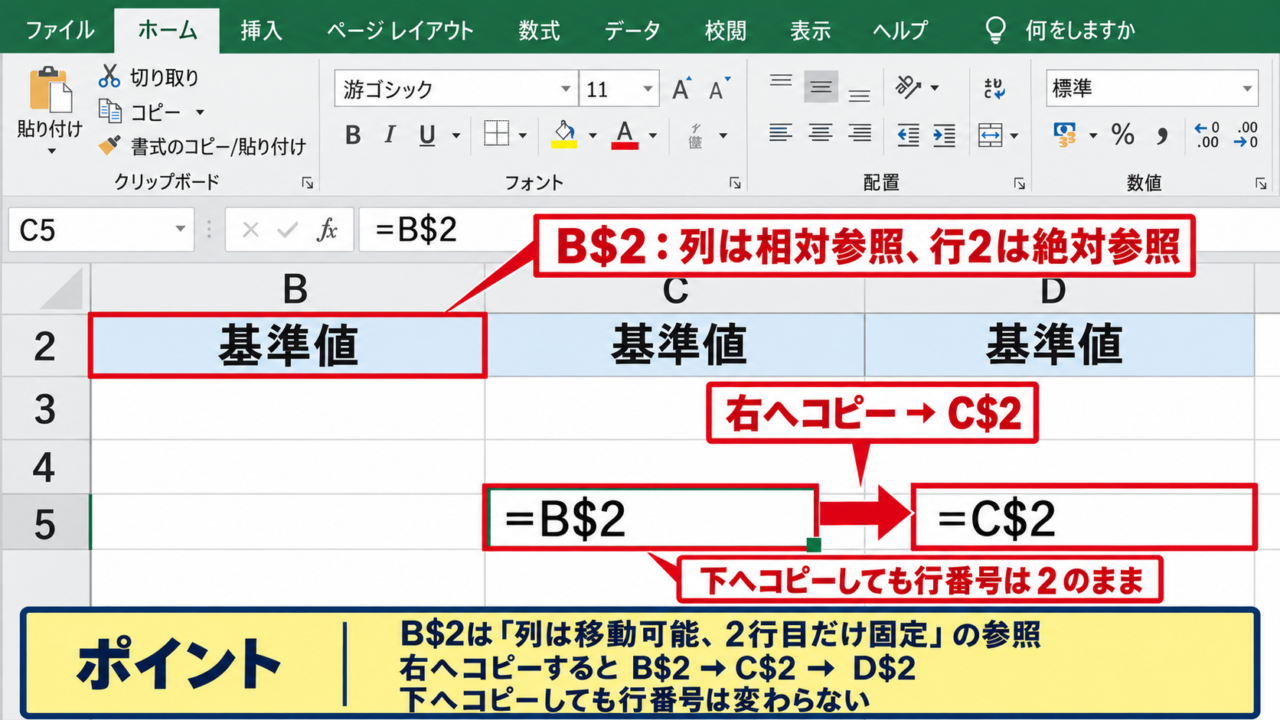Viewport: 1280px width, 720px height.
Task: Open number format dropdown 標準
Action: point(1247,88)
